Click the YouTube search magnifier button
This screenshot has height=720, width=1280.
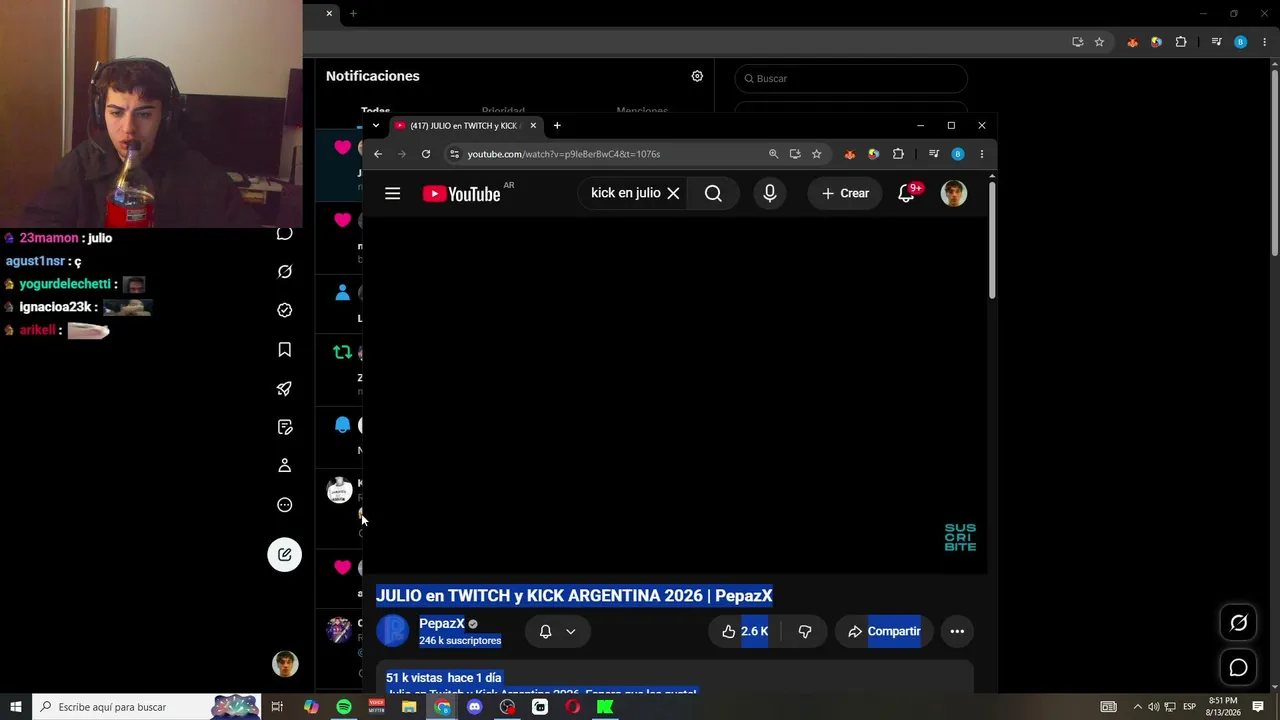[713, 194]
